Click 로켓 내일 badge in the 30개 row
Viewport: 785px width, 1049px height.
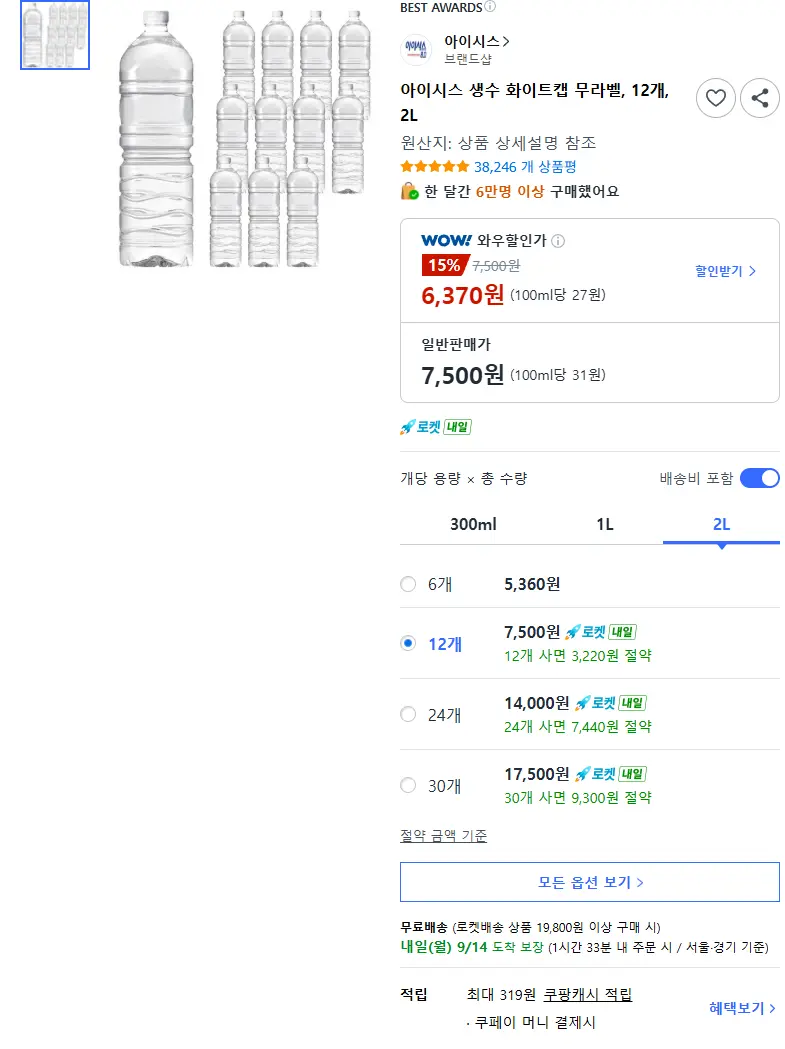coord(611,774)
